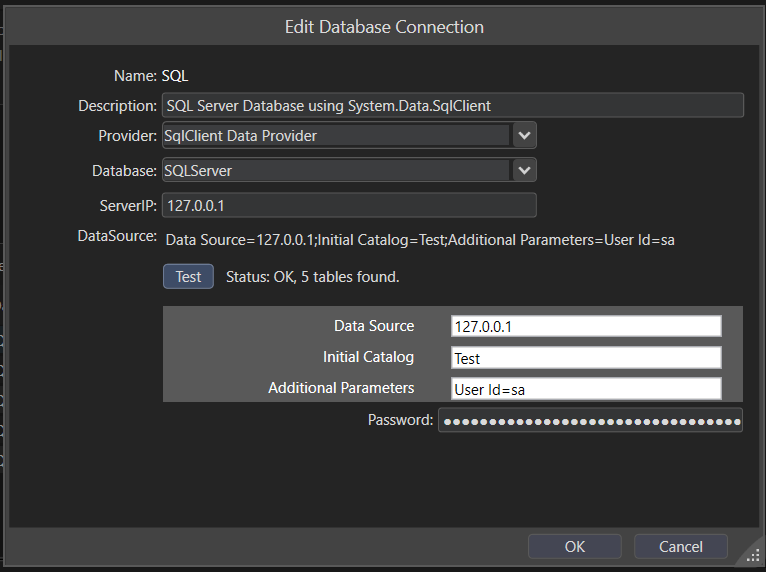The width and height of the screenshot is (766, 572).
Task: Click the Test connection button
Action: tap(188, 276)
